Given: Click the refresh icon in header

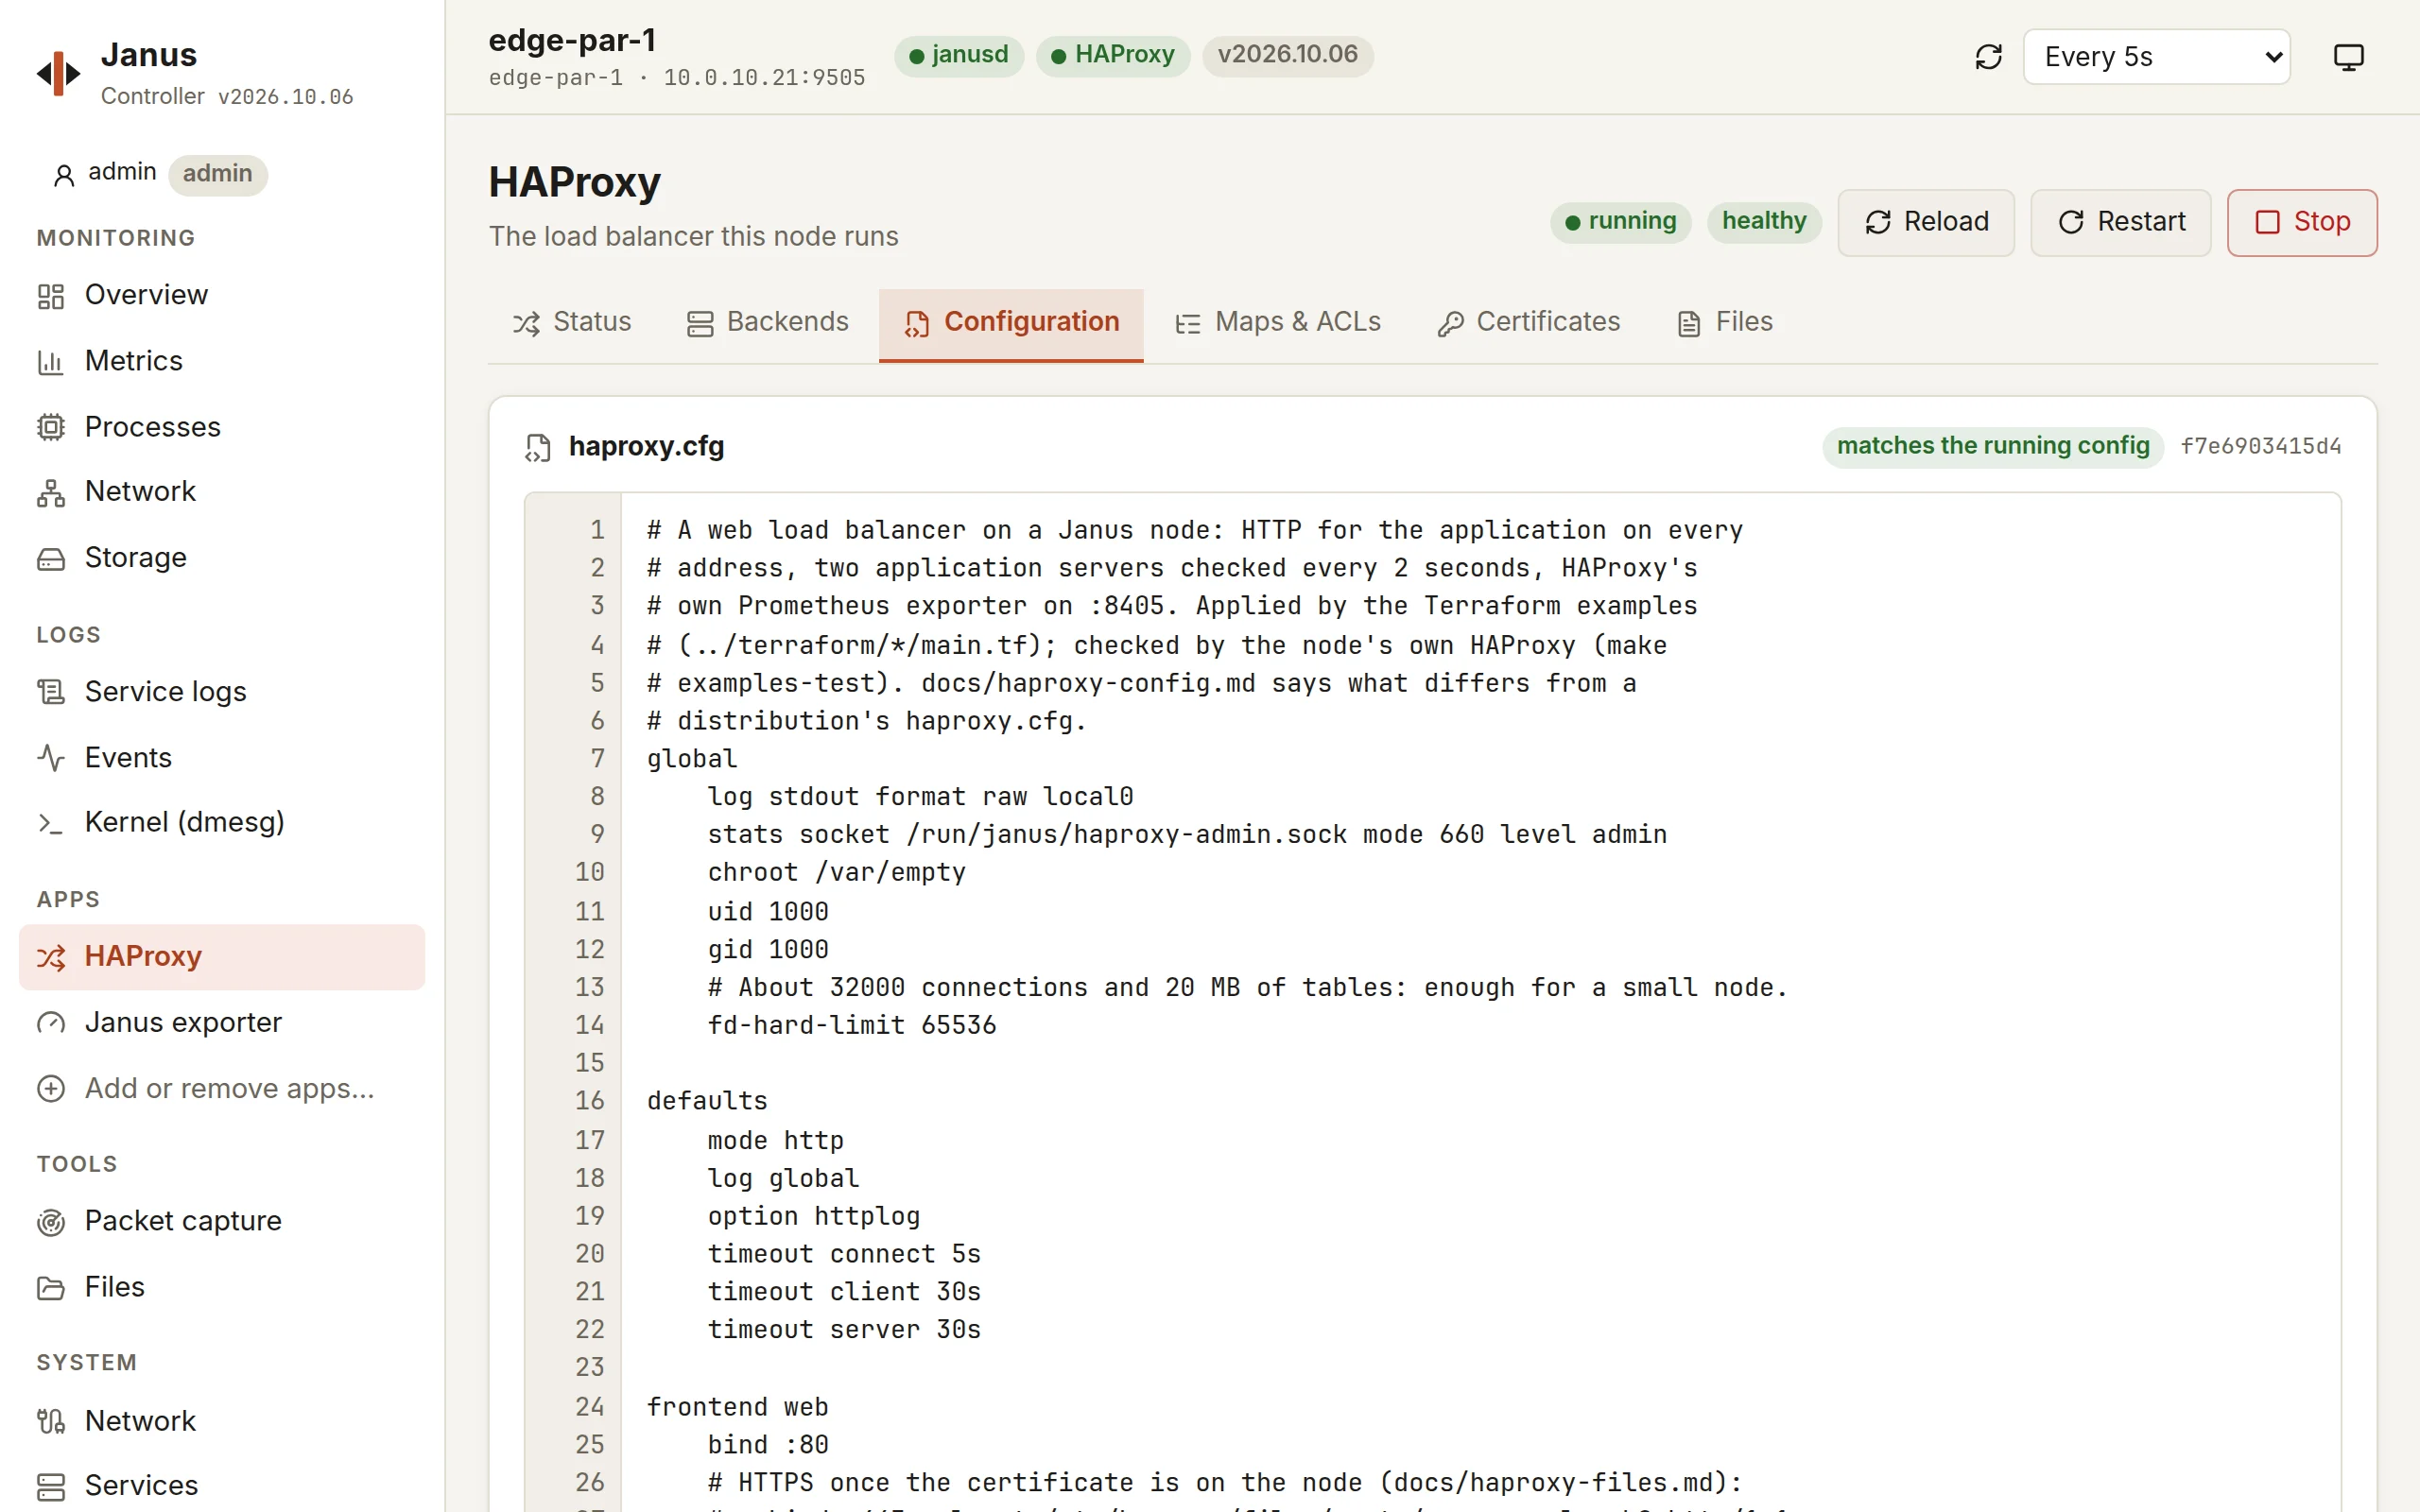Looking at the screenshot, I should [x=1988, y=57].
